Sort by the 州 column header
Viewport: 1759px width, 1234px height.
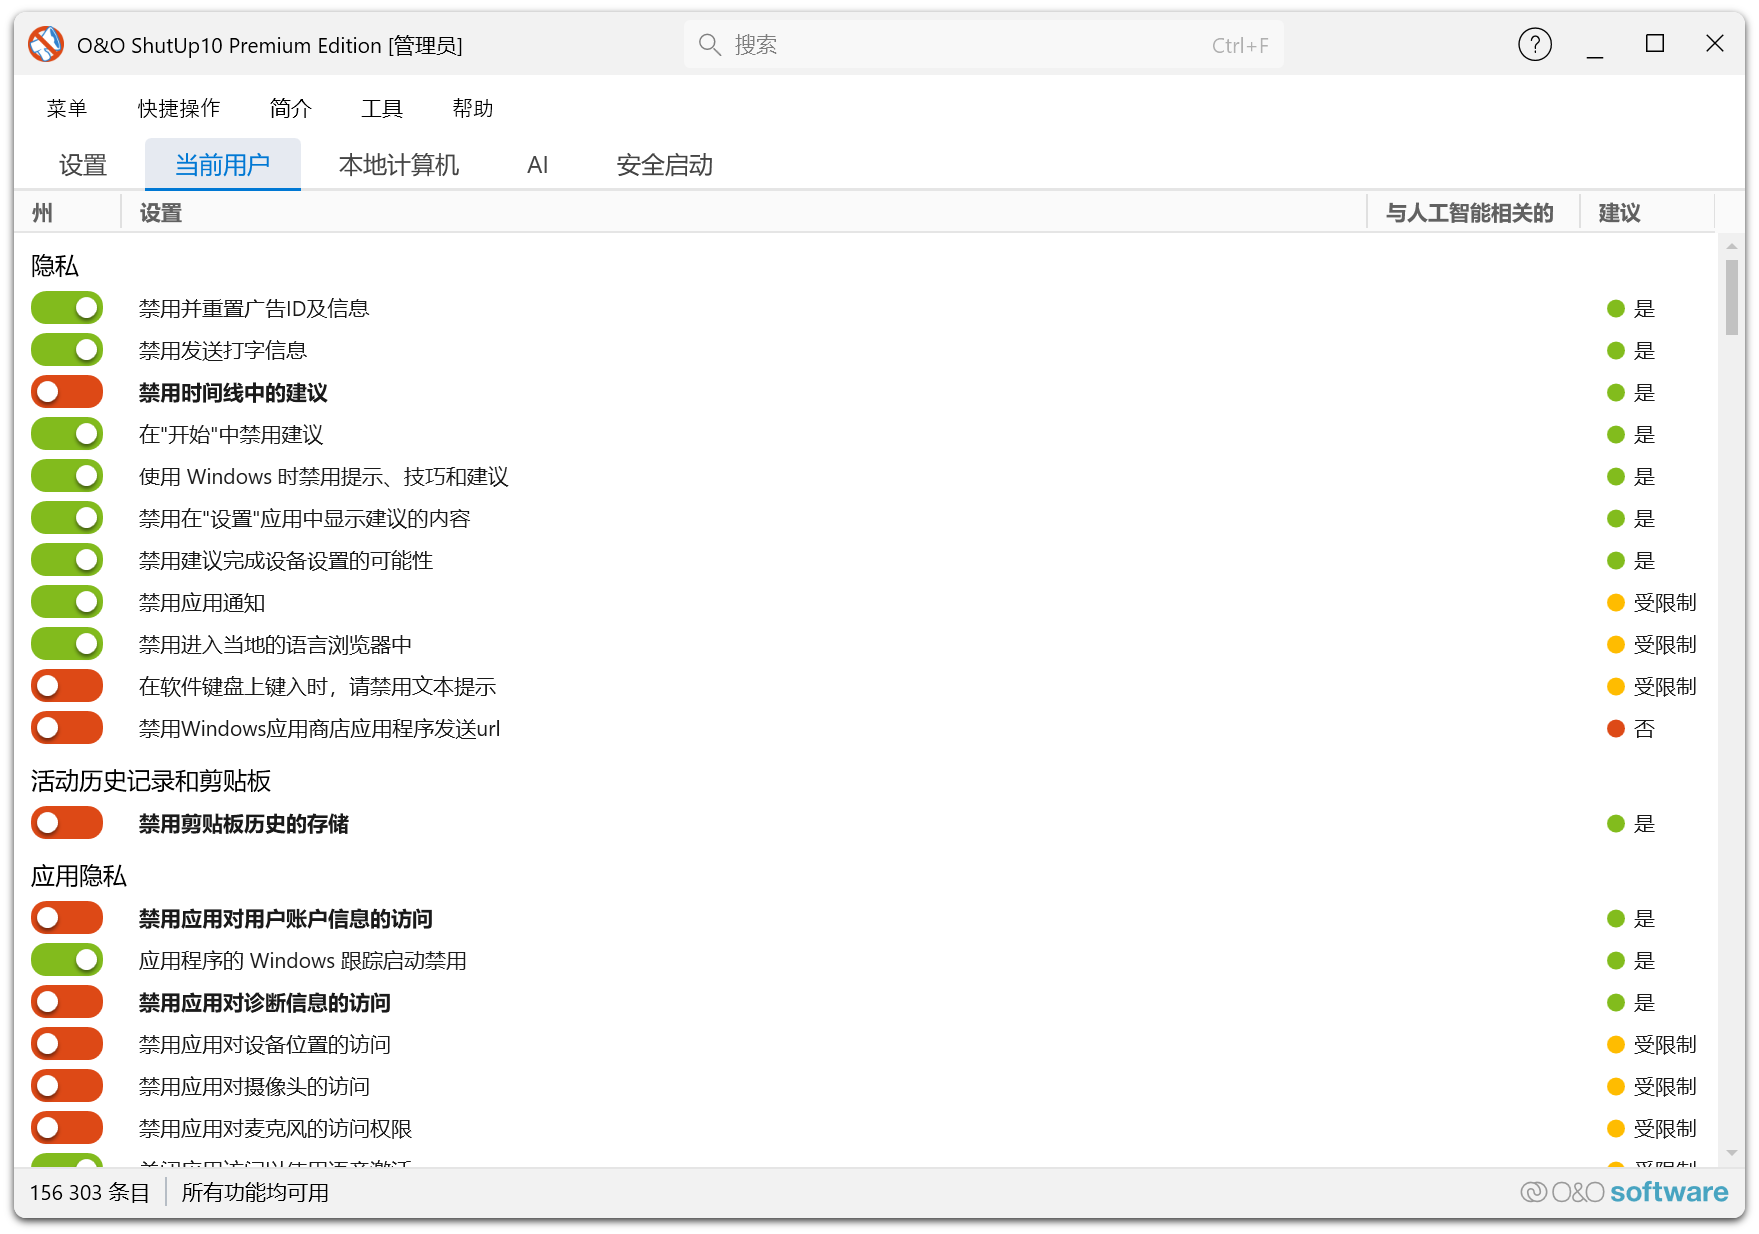point(68,213)
